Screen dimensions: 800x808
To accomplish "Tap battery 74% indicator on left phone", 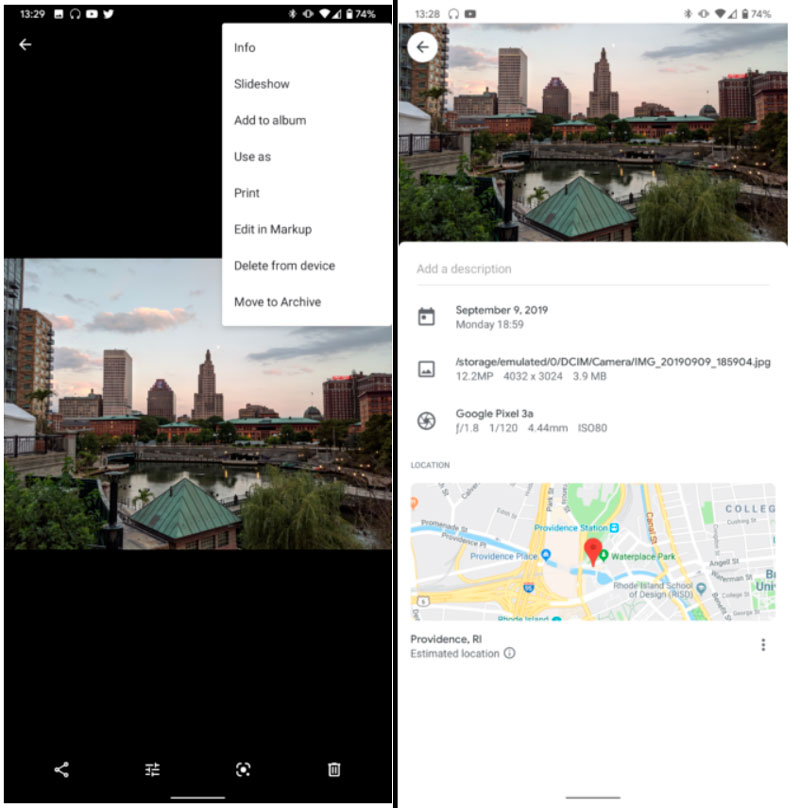I will pyautogui.click(x=360, y=14).
